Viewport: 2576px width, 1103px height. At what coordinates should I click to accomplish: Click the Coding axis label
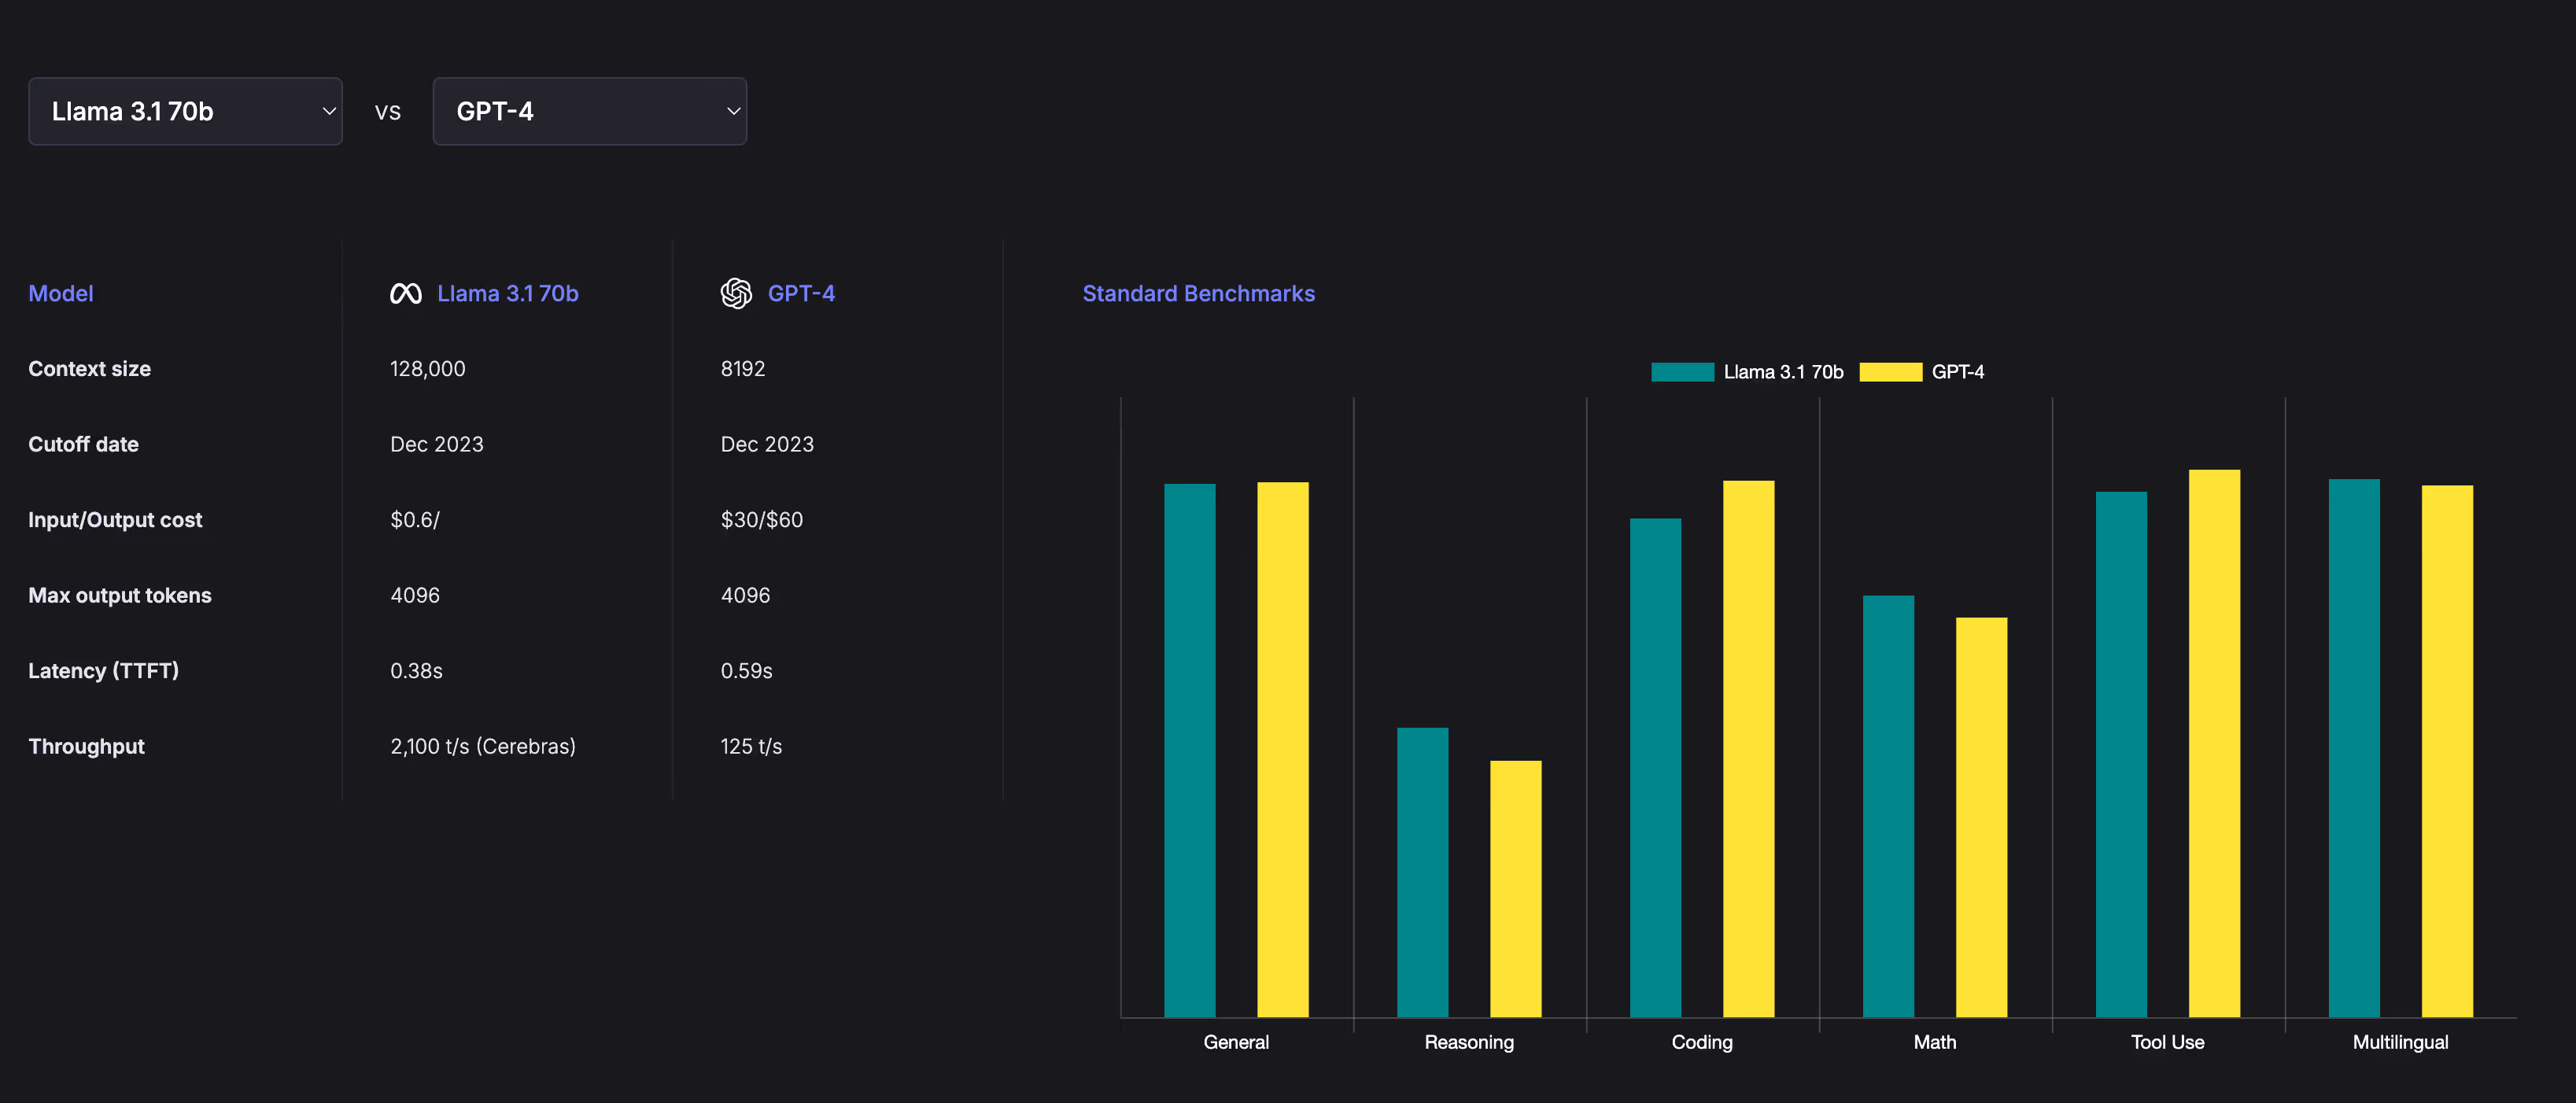[x=1702, y=1042]
